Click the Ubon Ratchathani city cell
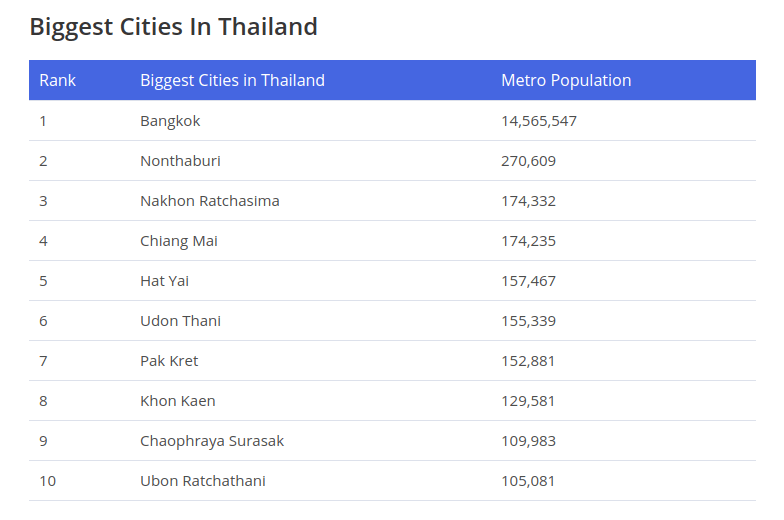Image resolution: width=784 pixels, height=520 pixels. pyautogui.click(x=203, y=481)
